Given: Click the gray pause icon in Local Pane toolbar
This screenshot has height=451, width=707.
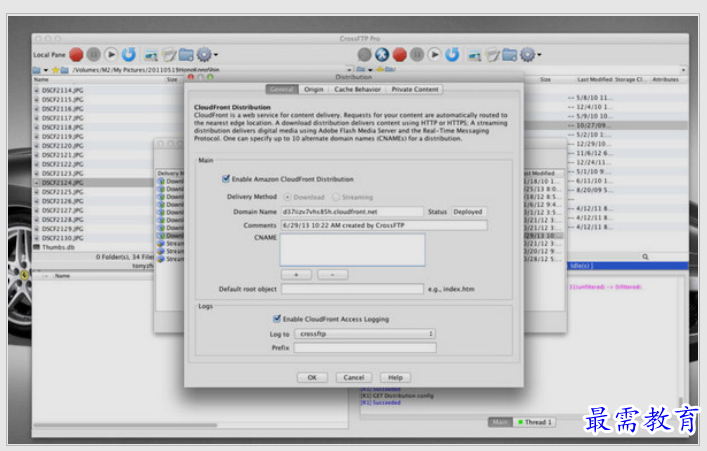Looking at the screenshot, I should click(x=94, y=55).
